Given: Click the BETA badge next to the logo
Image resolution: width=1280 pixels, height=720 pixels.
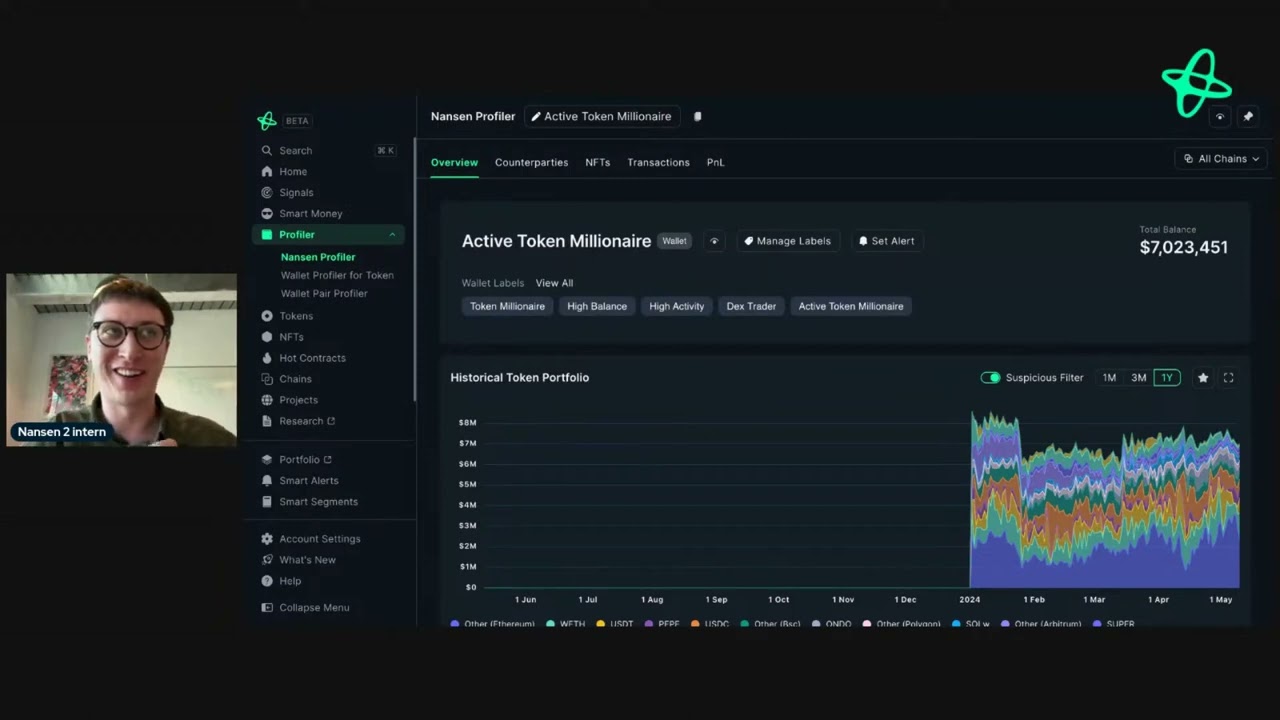Looking at the screenshot, I should pos(297,121).
